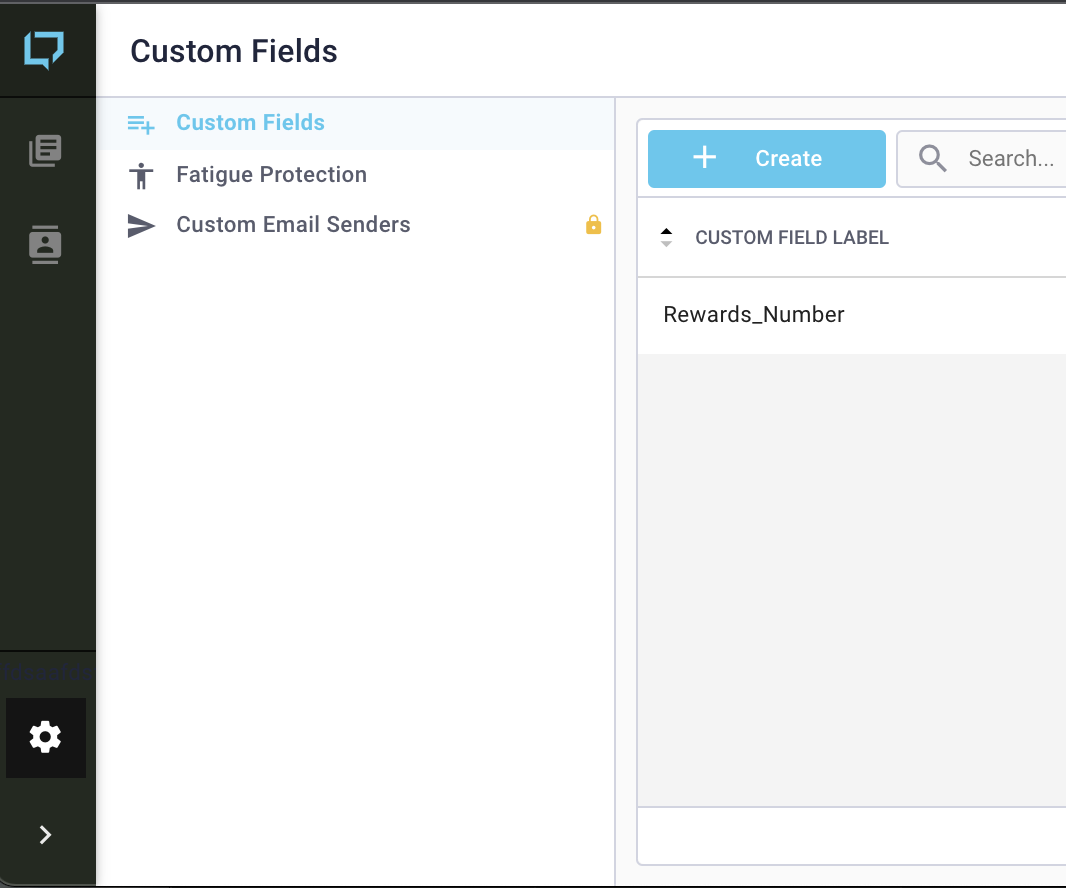Click the app logo icon in the sidebar

point(44,50)
